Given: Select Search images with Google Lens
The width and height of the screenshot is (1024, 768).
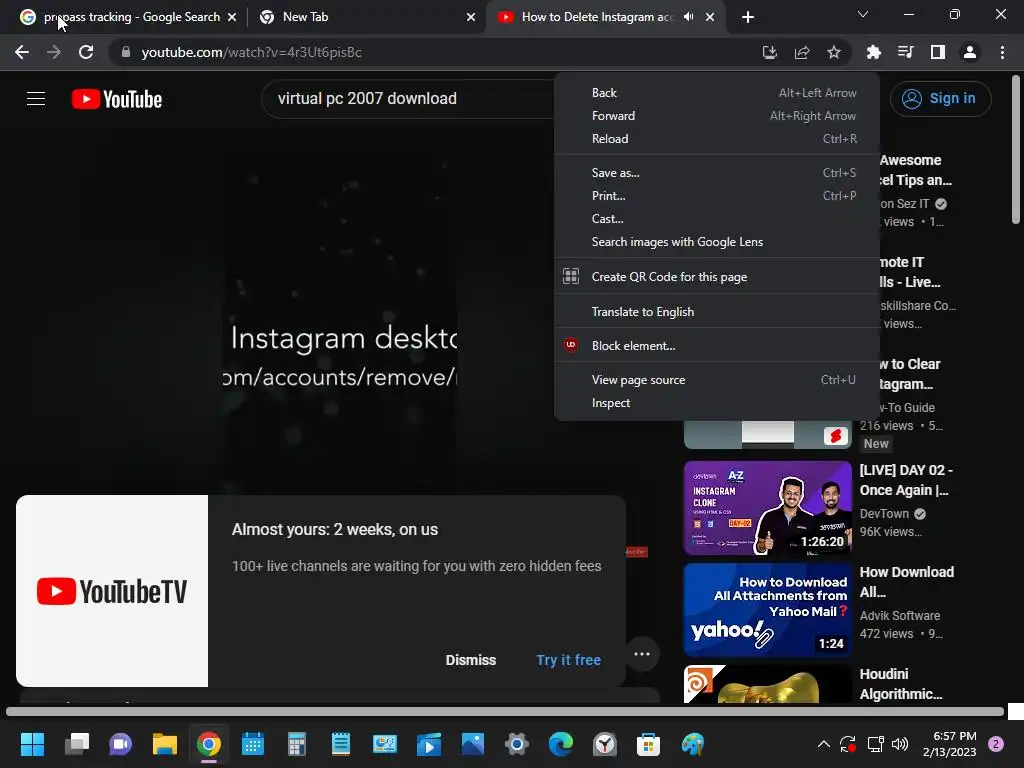Looking at the screenshot, I should coord(717,242).
